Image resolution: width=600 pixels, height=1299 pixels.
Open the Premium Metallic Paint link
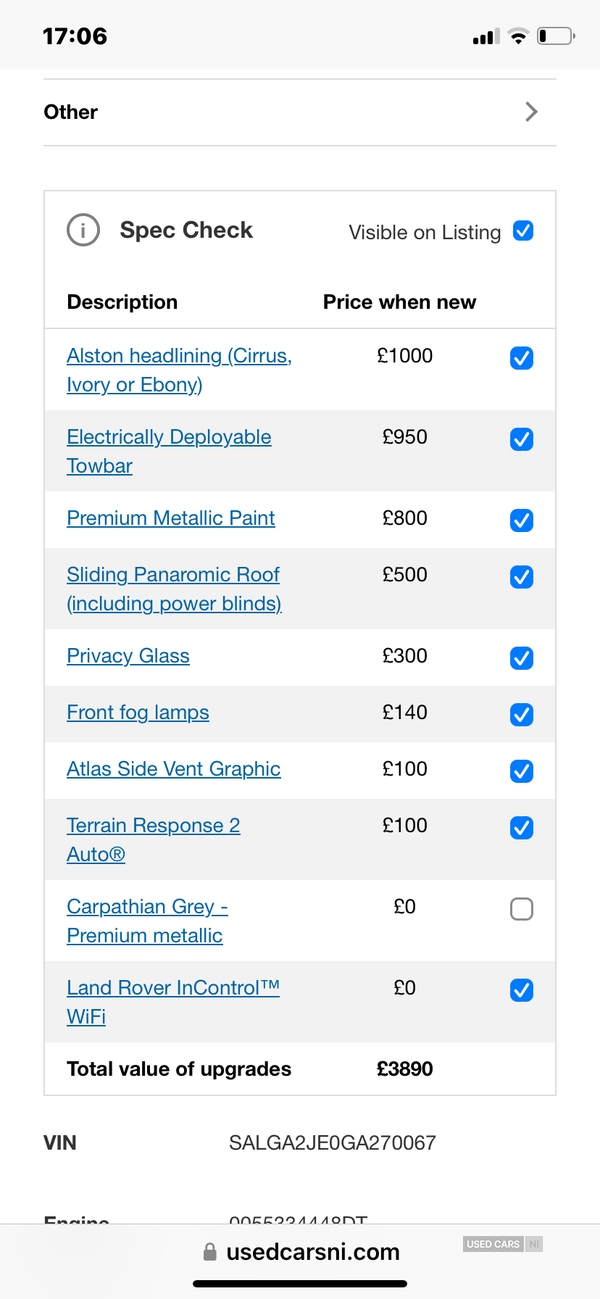171,518
